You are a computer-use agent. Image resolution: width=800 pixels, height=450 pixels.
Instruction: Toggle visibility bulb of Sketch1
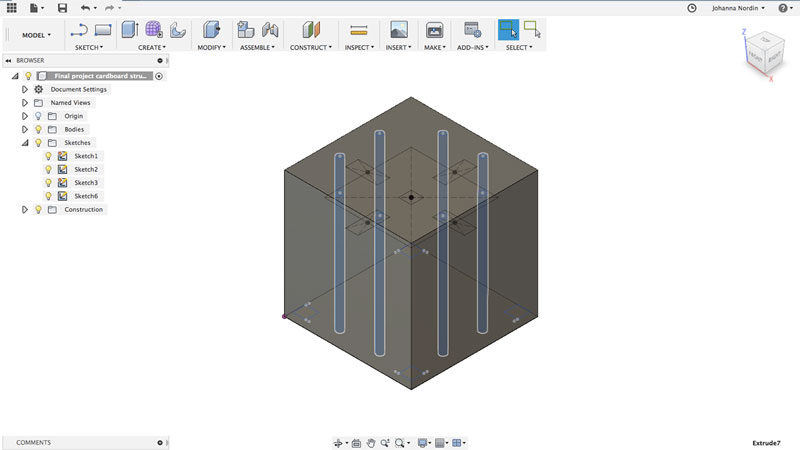[x=48, y=156]
